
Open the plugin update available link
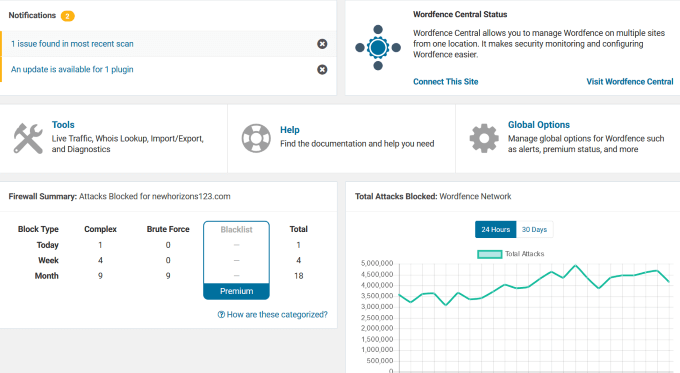pos(72,69)
